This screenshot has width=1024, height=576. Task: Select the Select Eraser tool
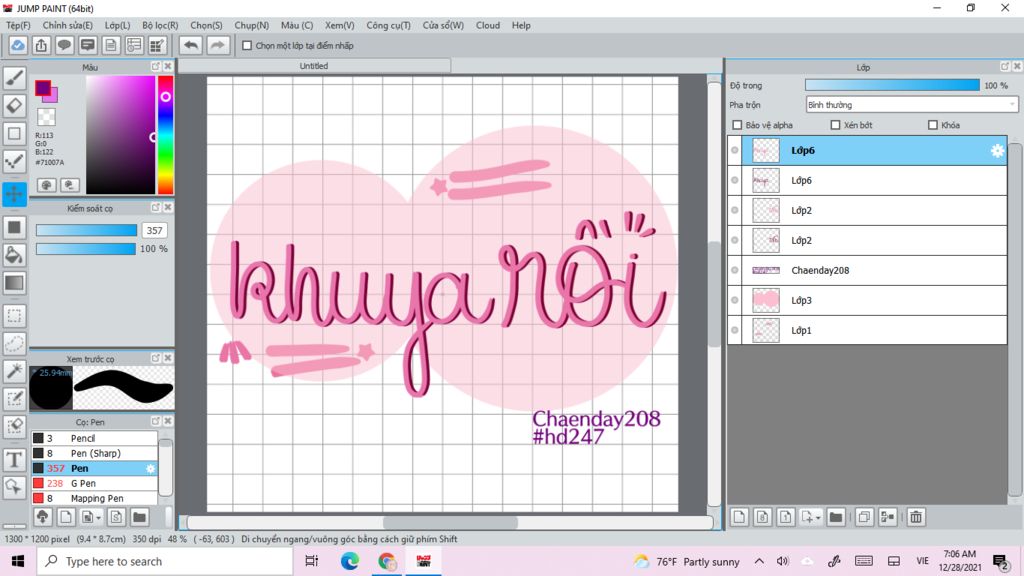[x=14, y=426]
